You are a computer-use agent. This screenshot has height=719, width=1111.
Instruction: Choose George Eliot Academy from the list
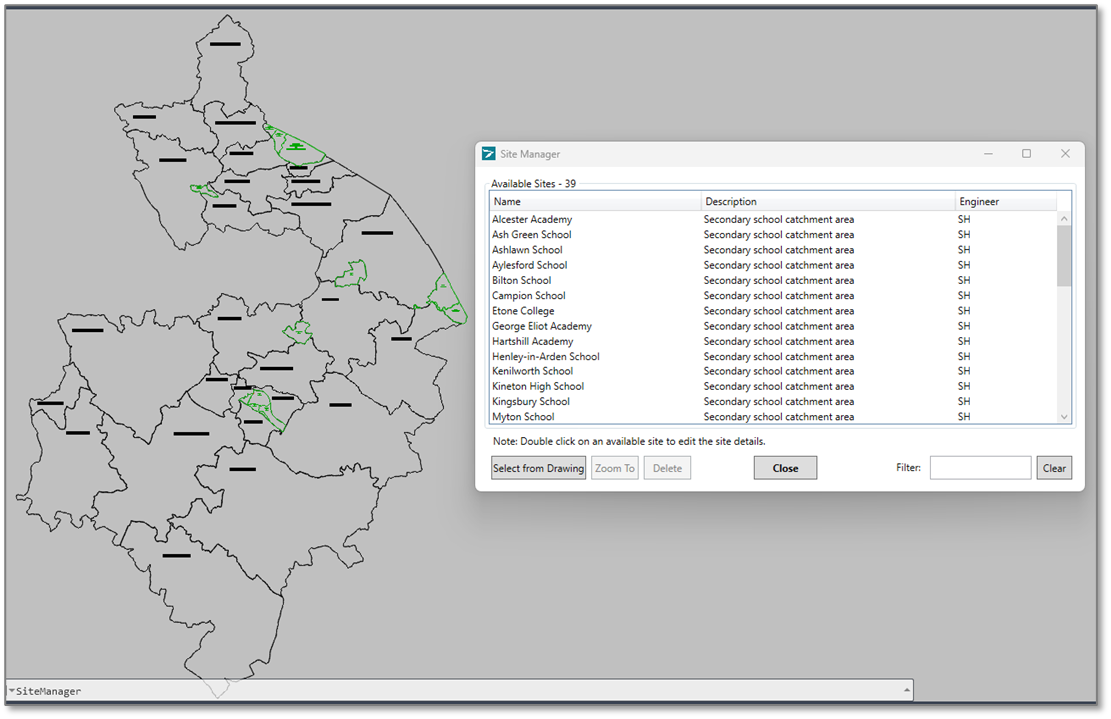click(x=541, y=326)
